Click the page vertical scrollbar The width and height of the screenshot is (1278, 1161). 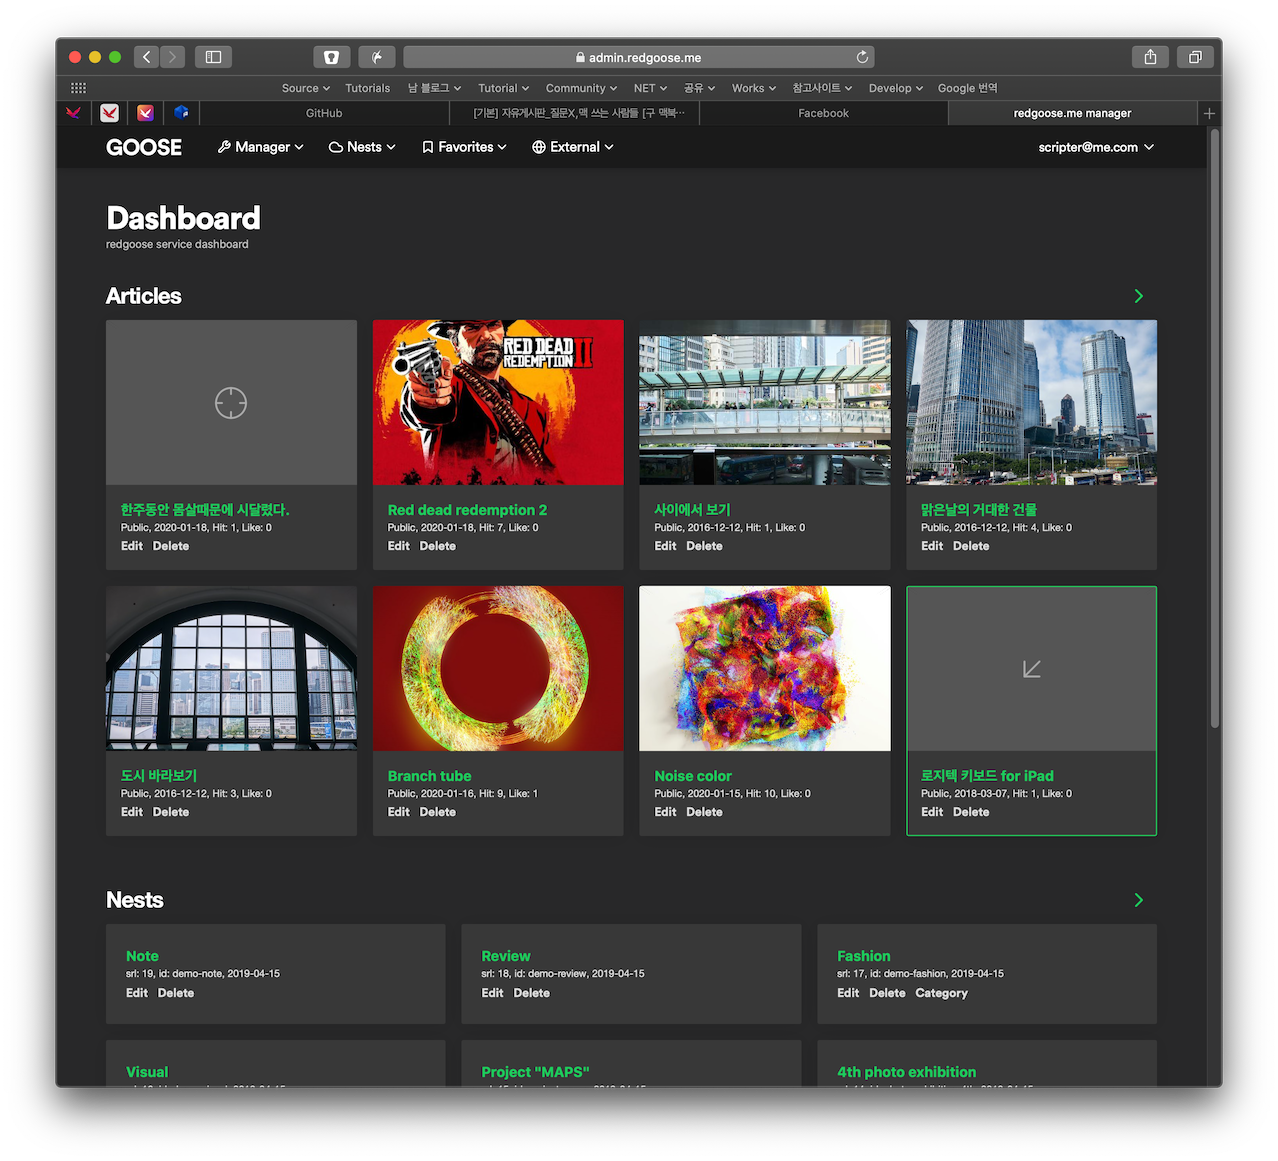(x=1215, y=430)
